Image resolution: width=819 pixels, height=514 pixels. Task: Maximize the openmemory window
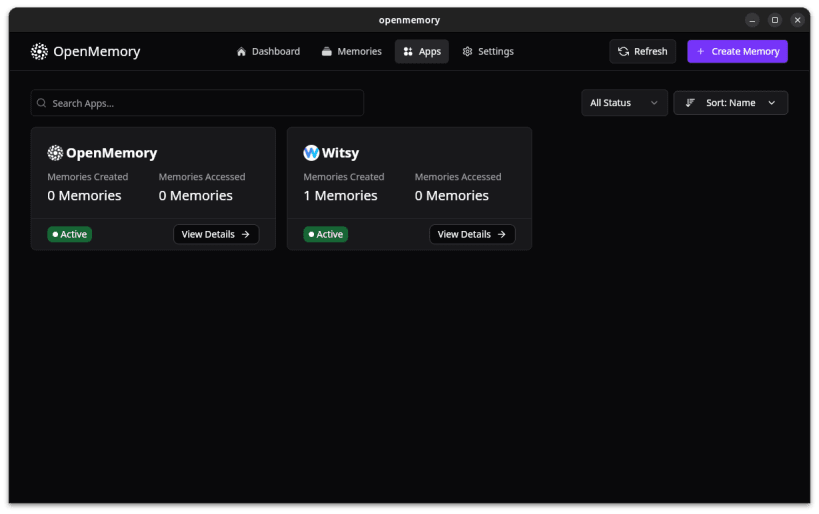[775, 20]
